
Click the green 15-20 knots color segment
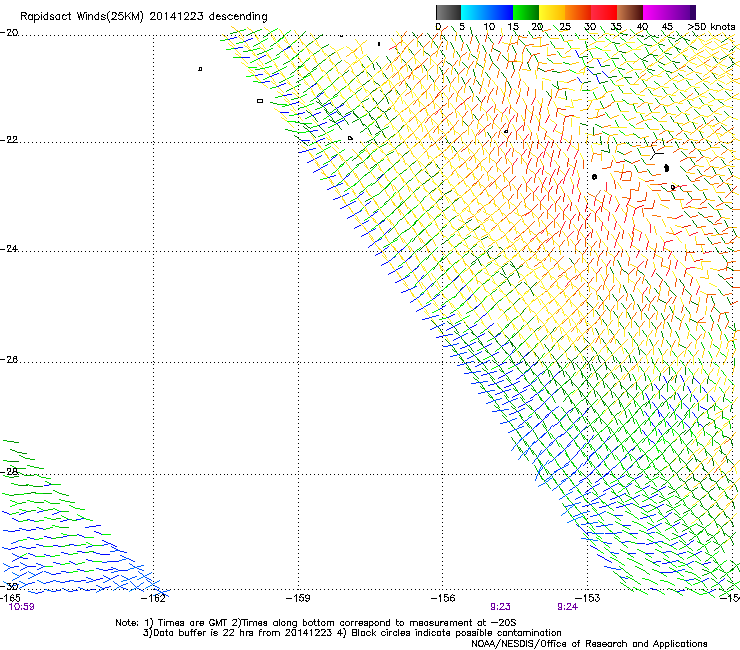coord(526,12)
